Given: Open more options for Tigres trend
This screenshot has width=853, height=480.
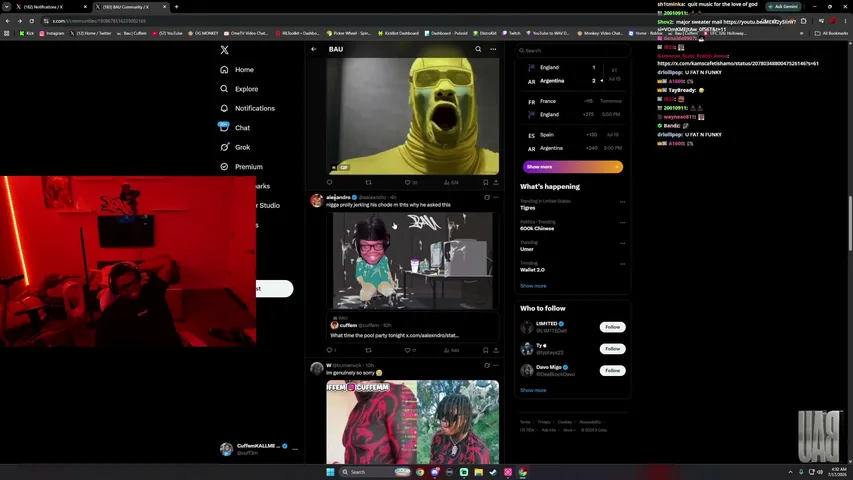Looking at the screenshot, I should pyautogui.click(x=622, y=202).
